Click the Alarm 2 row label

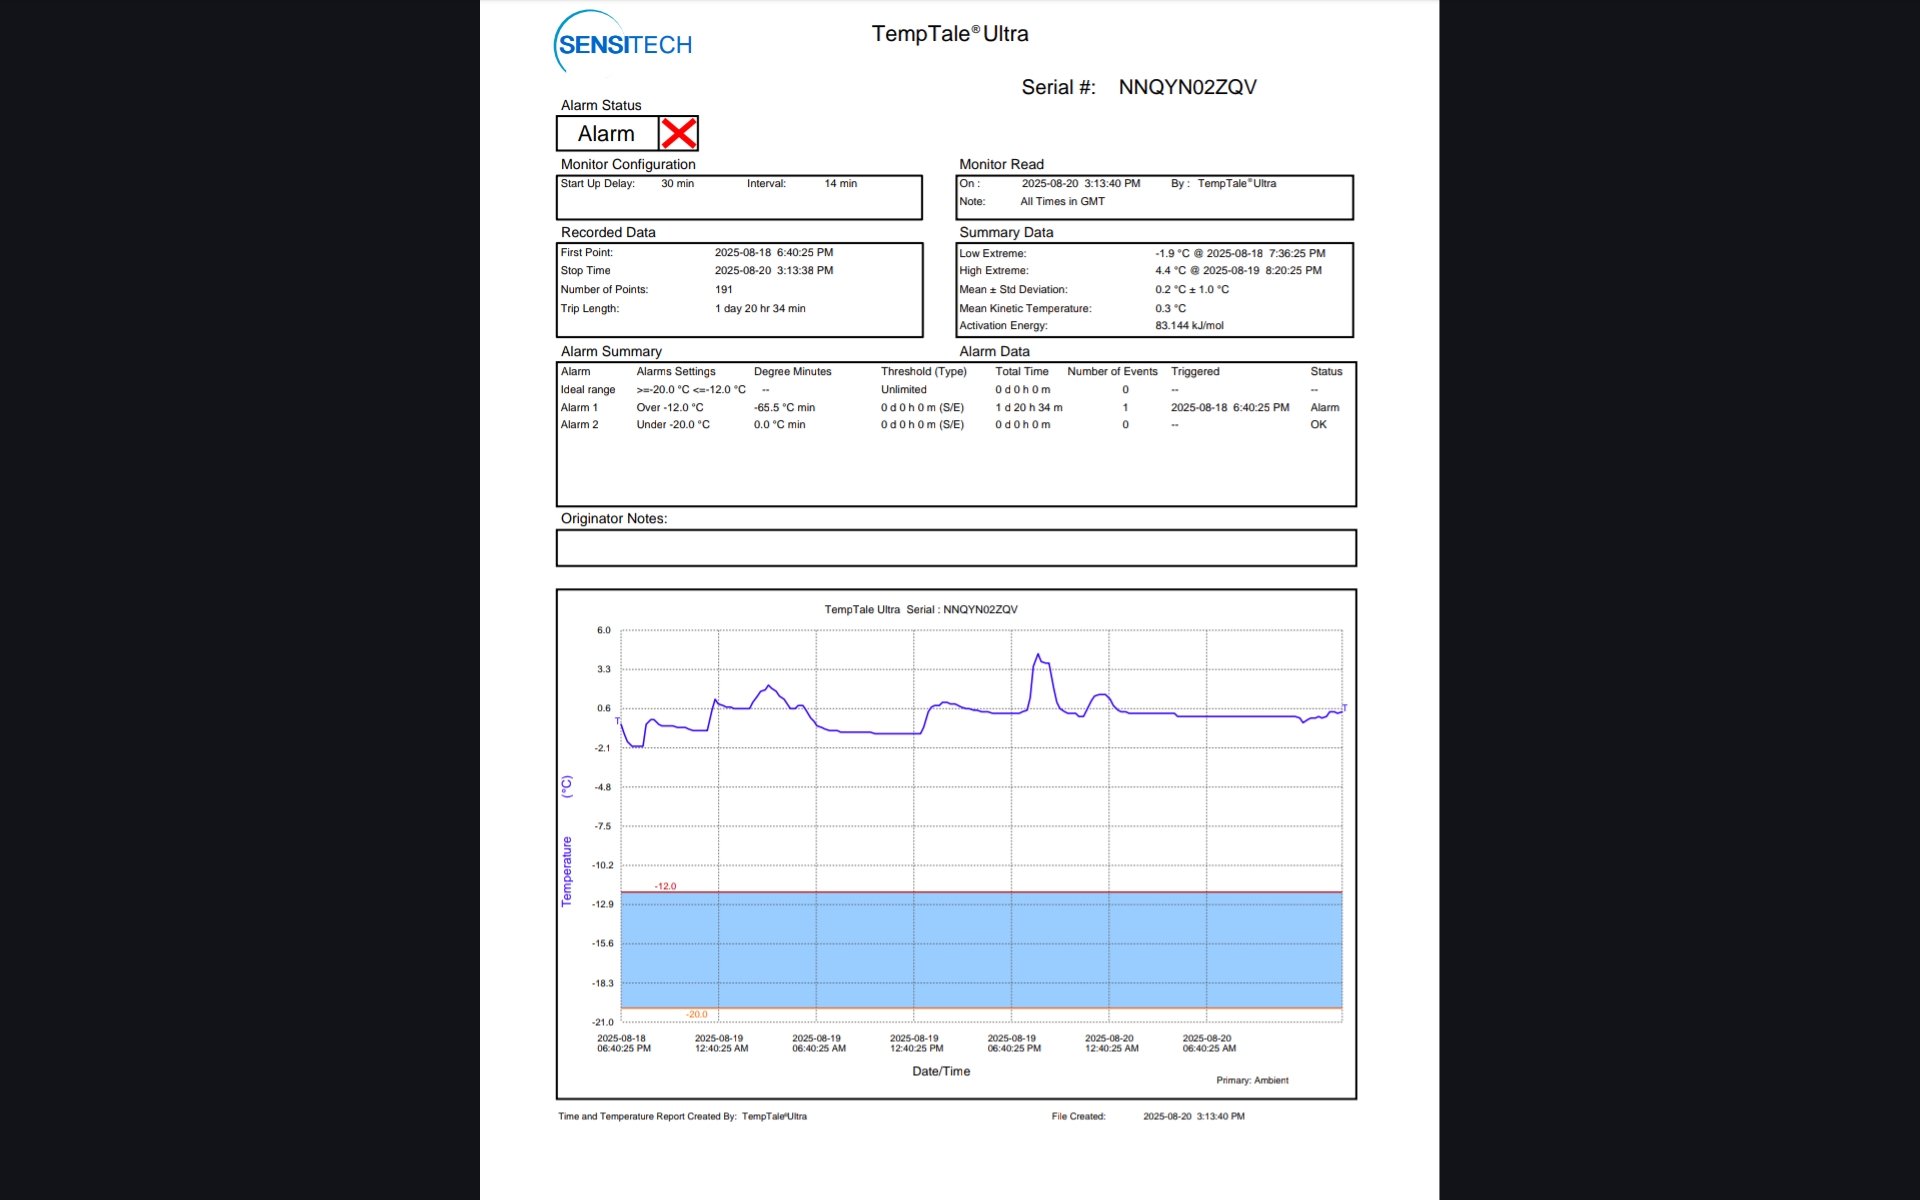click(579, 424)
